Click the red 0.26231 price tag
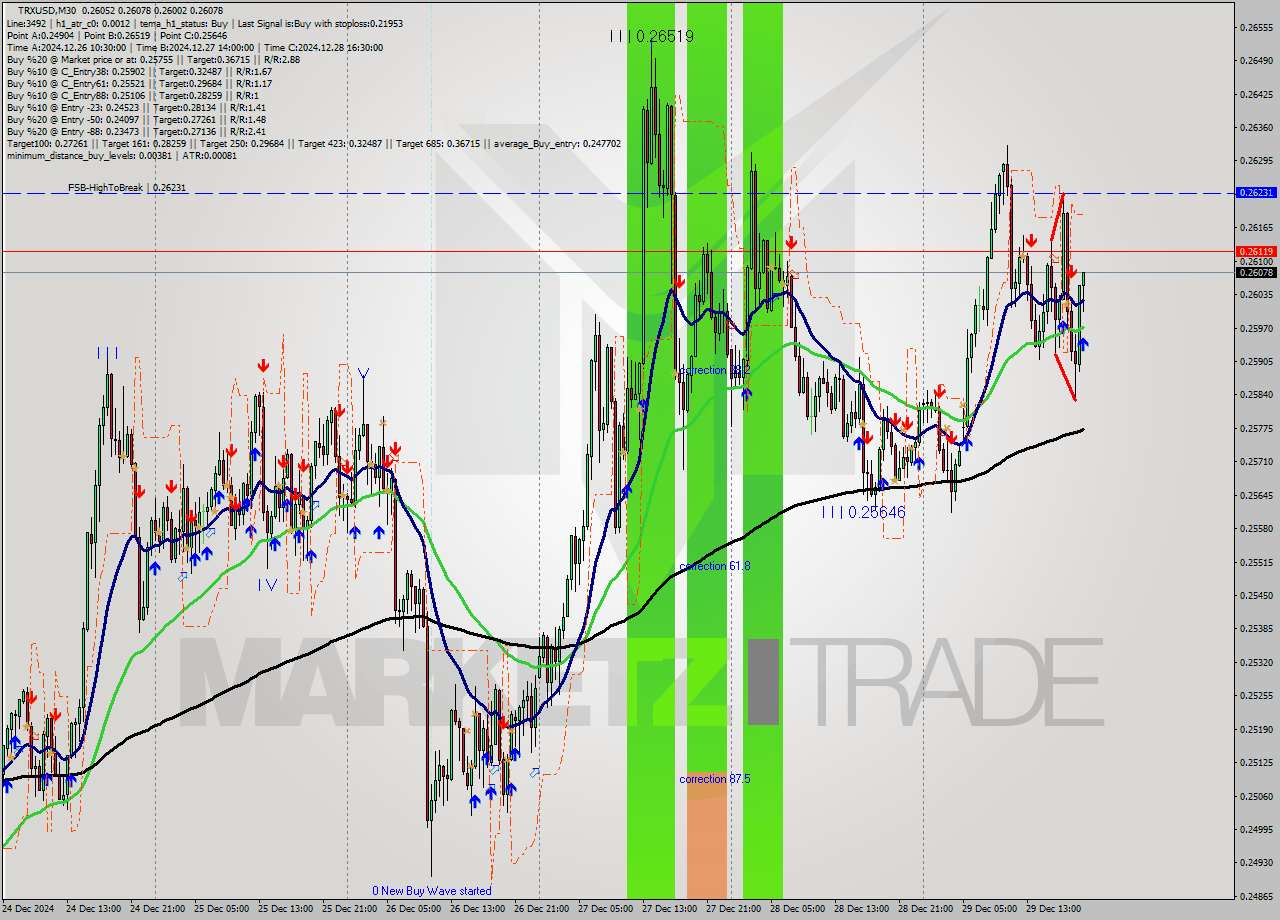 pyautogui.click(x=1255, y=193)
